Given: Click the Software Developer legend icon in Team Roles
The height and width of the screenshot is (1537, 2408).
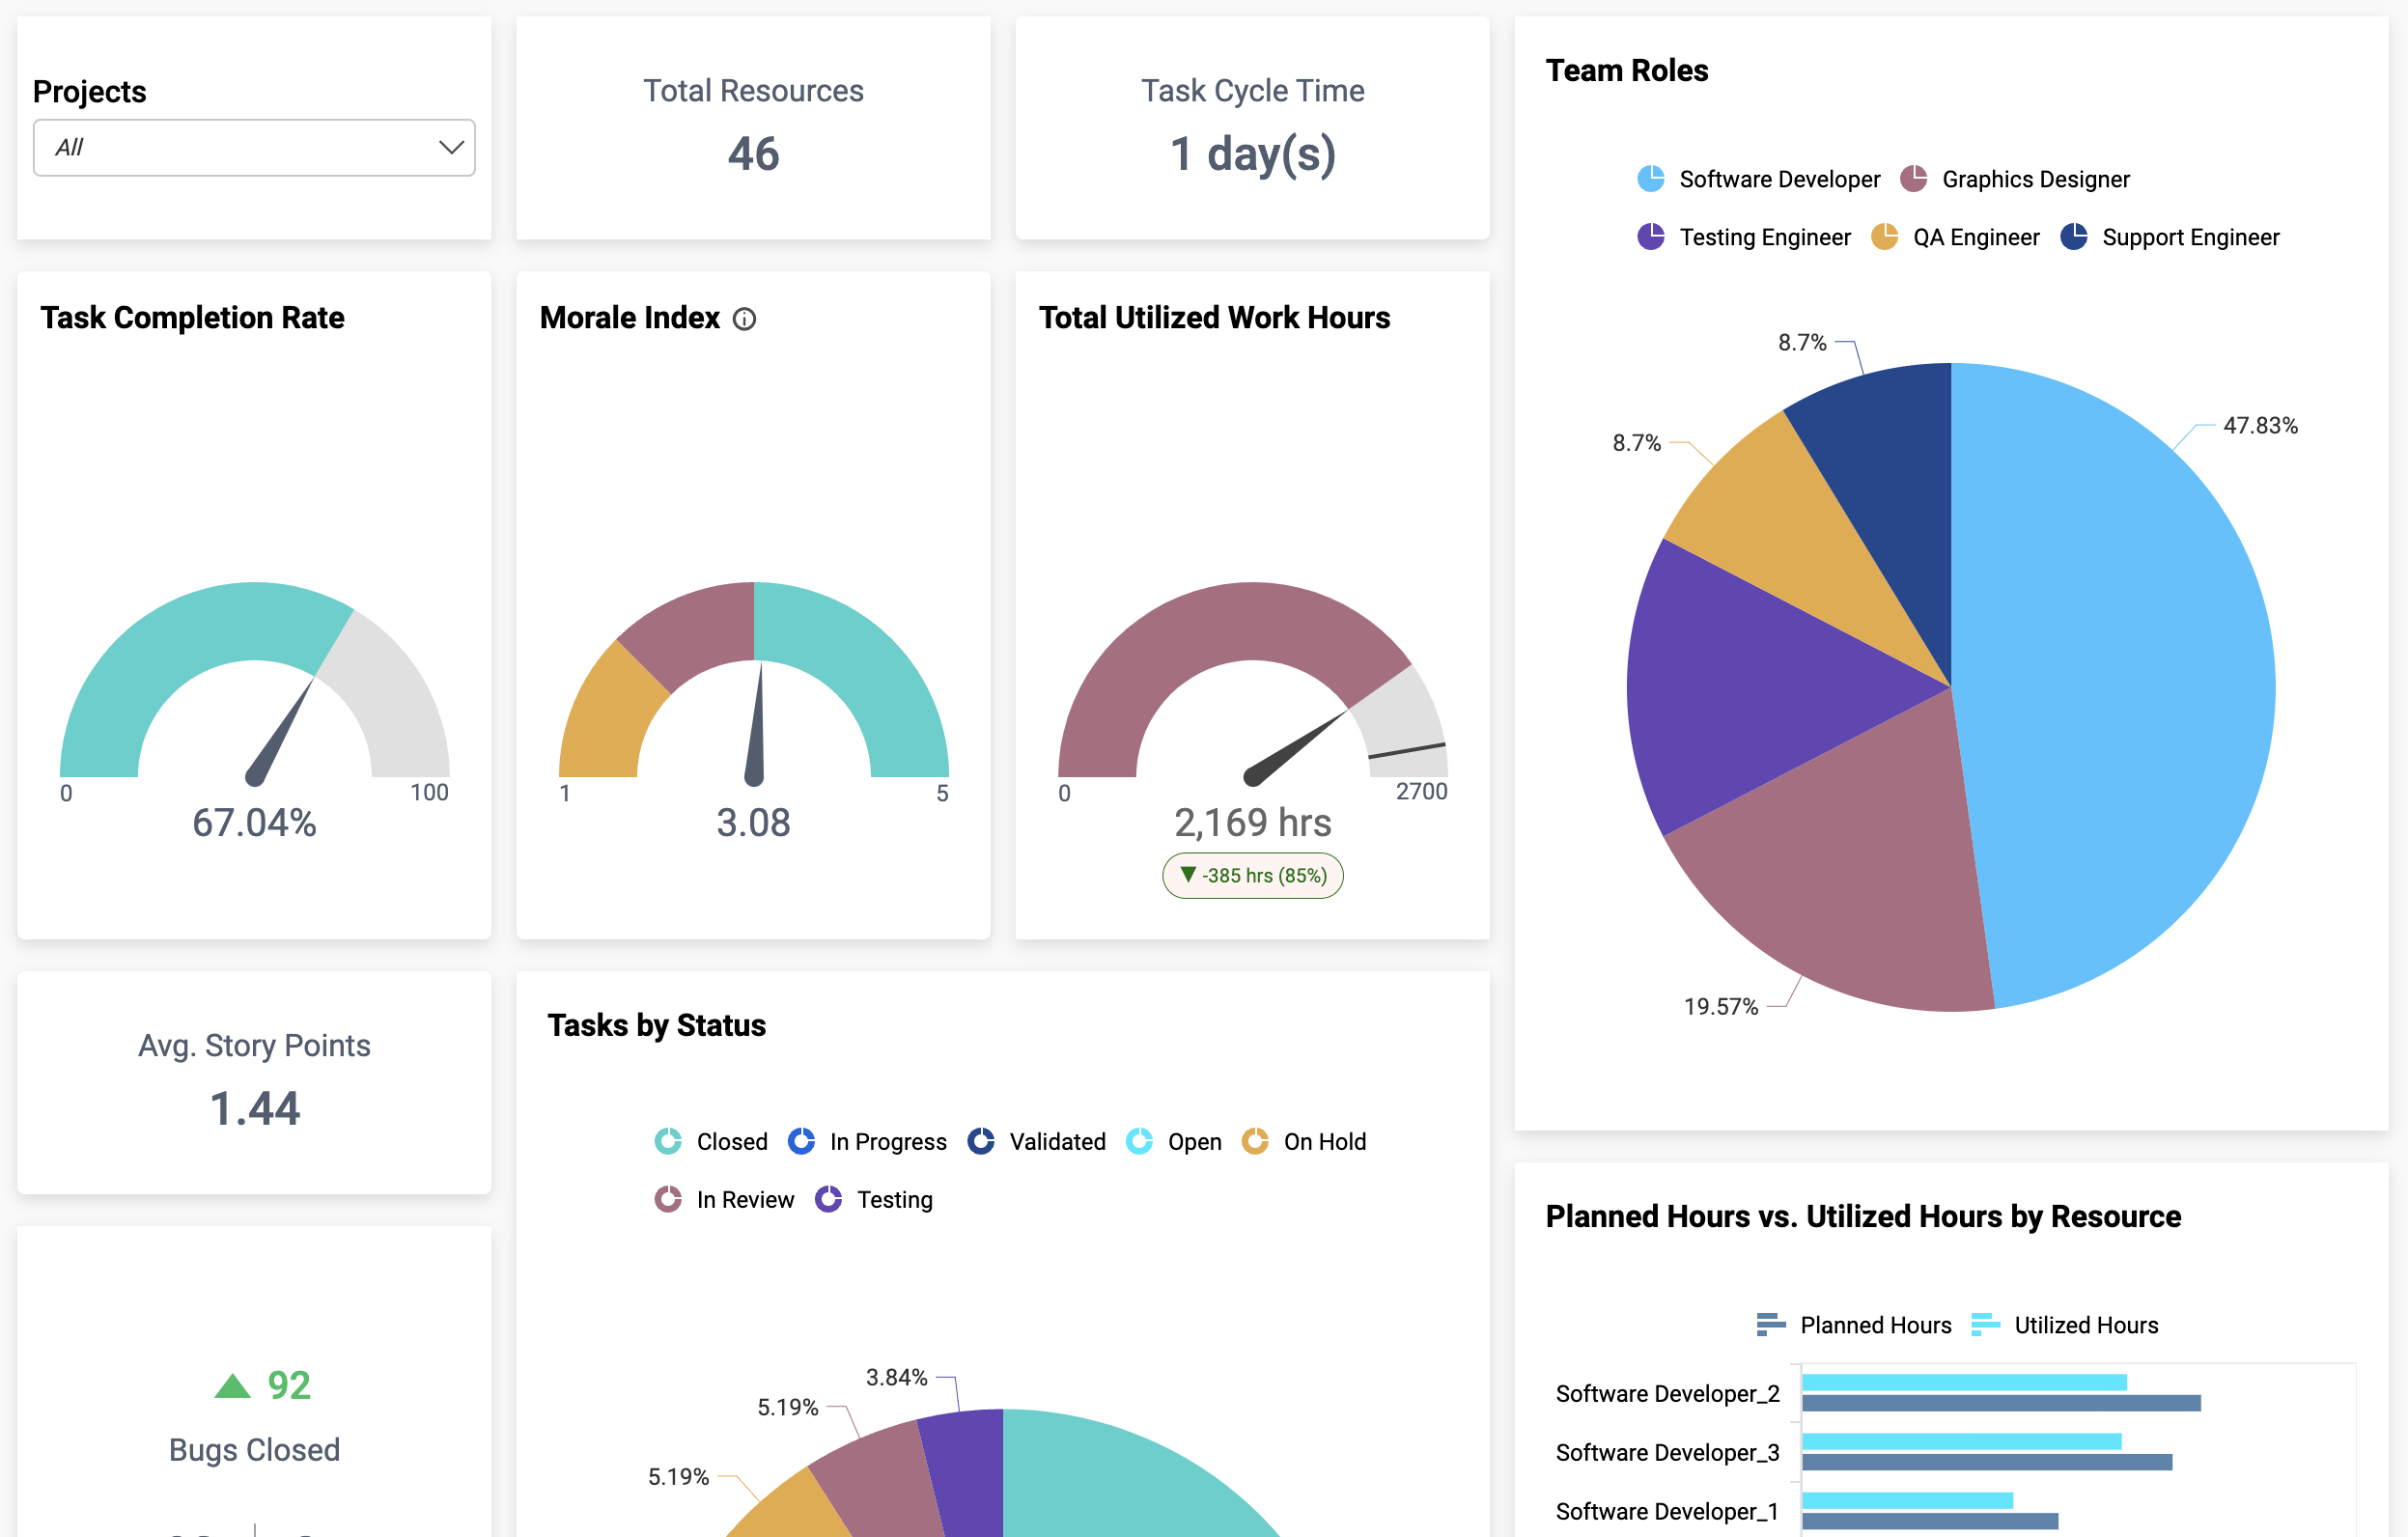Looking at the screenshot, I should click(1650, 179).
